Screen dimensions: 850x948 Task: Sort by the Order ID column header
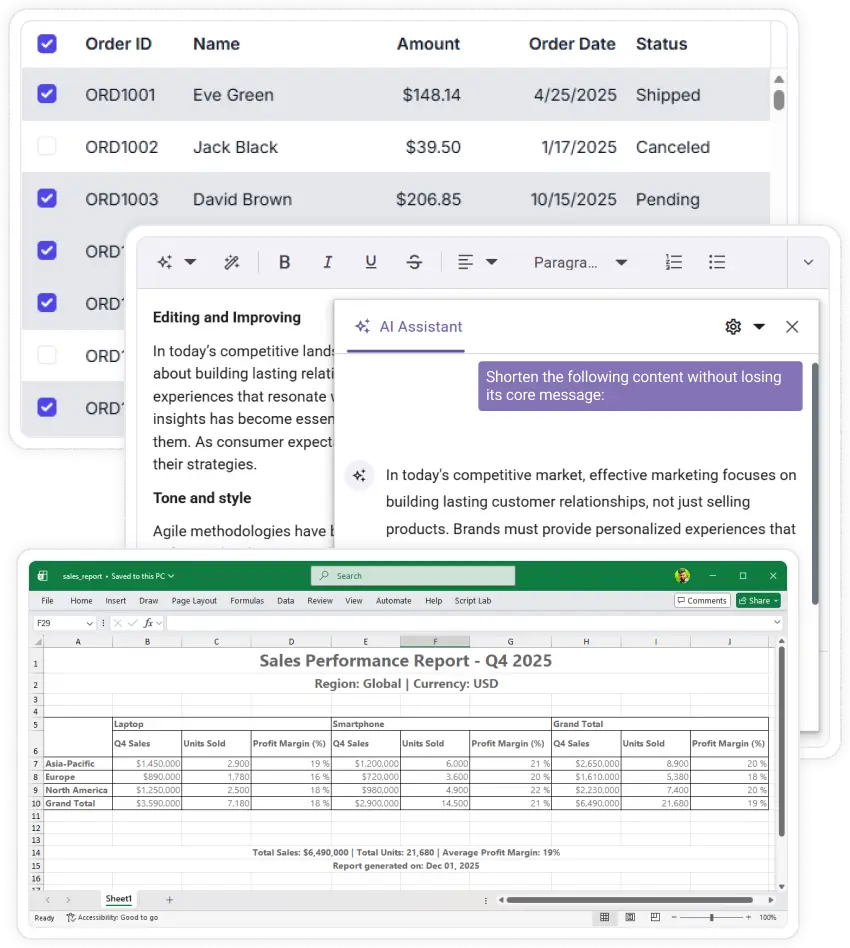pos(118,44)
